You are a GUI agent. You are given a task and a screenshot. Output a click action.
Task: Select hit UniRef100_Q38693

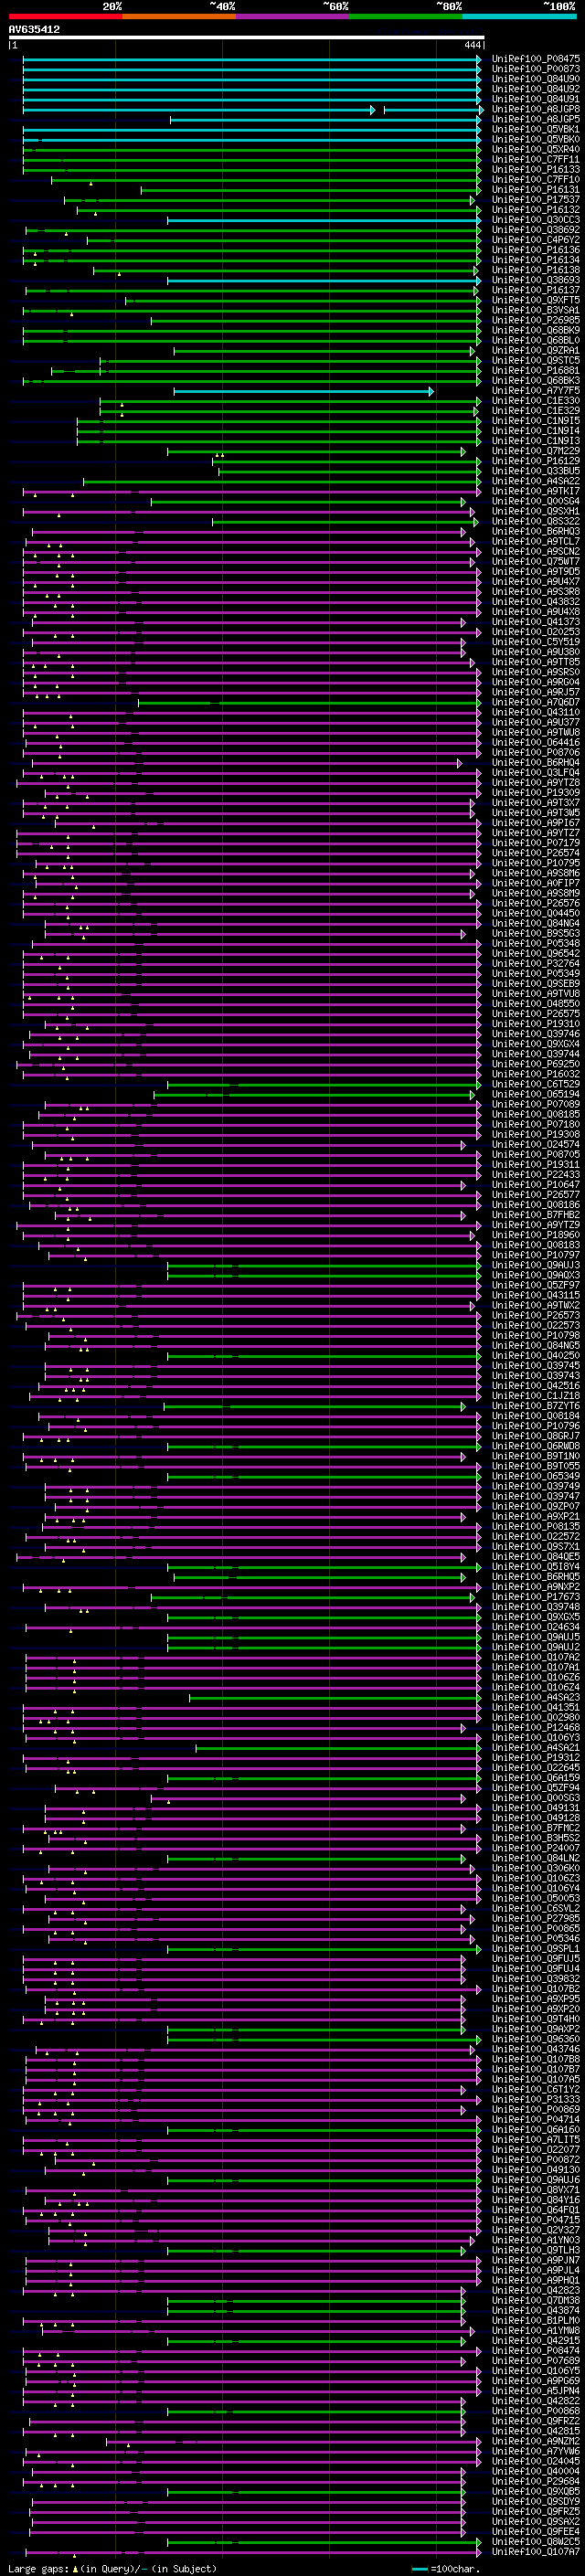point(536,280)
